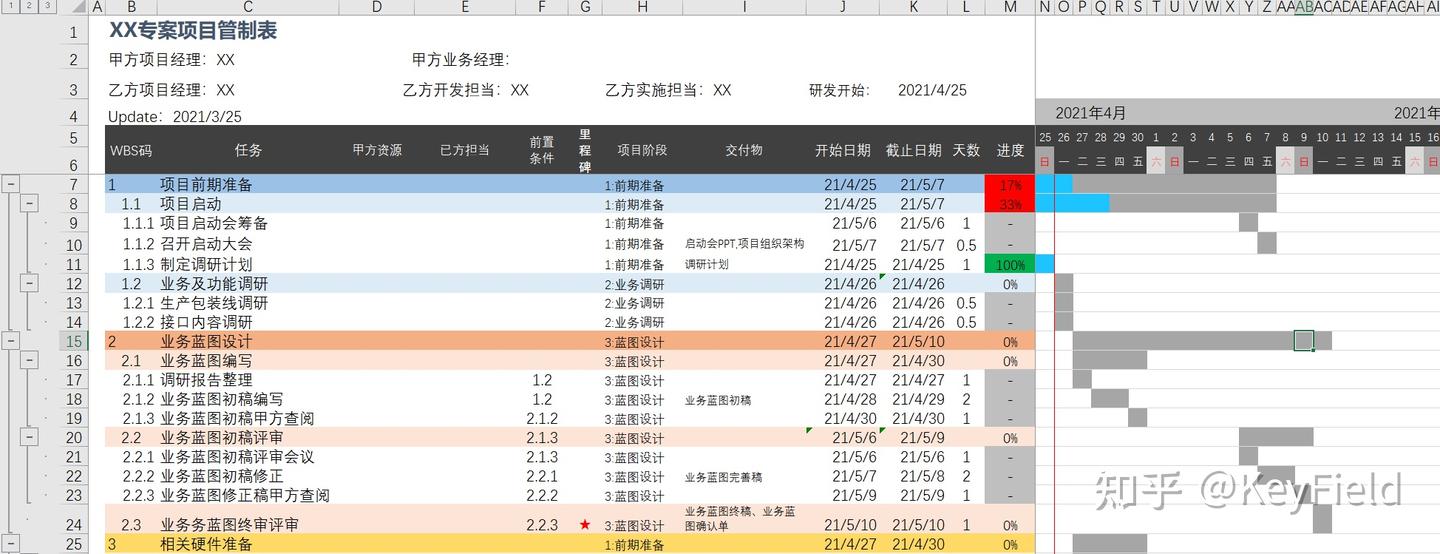Show outline level 3 rows
This screenshot has height=554, width=1440.
click(48, 6)
